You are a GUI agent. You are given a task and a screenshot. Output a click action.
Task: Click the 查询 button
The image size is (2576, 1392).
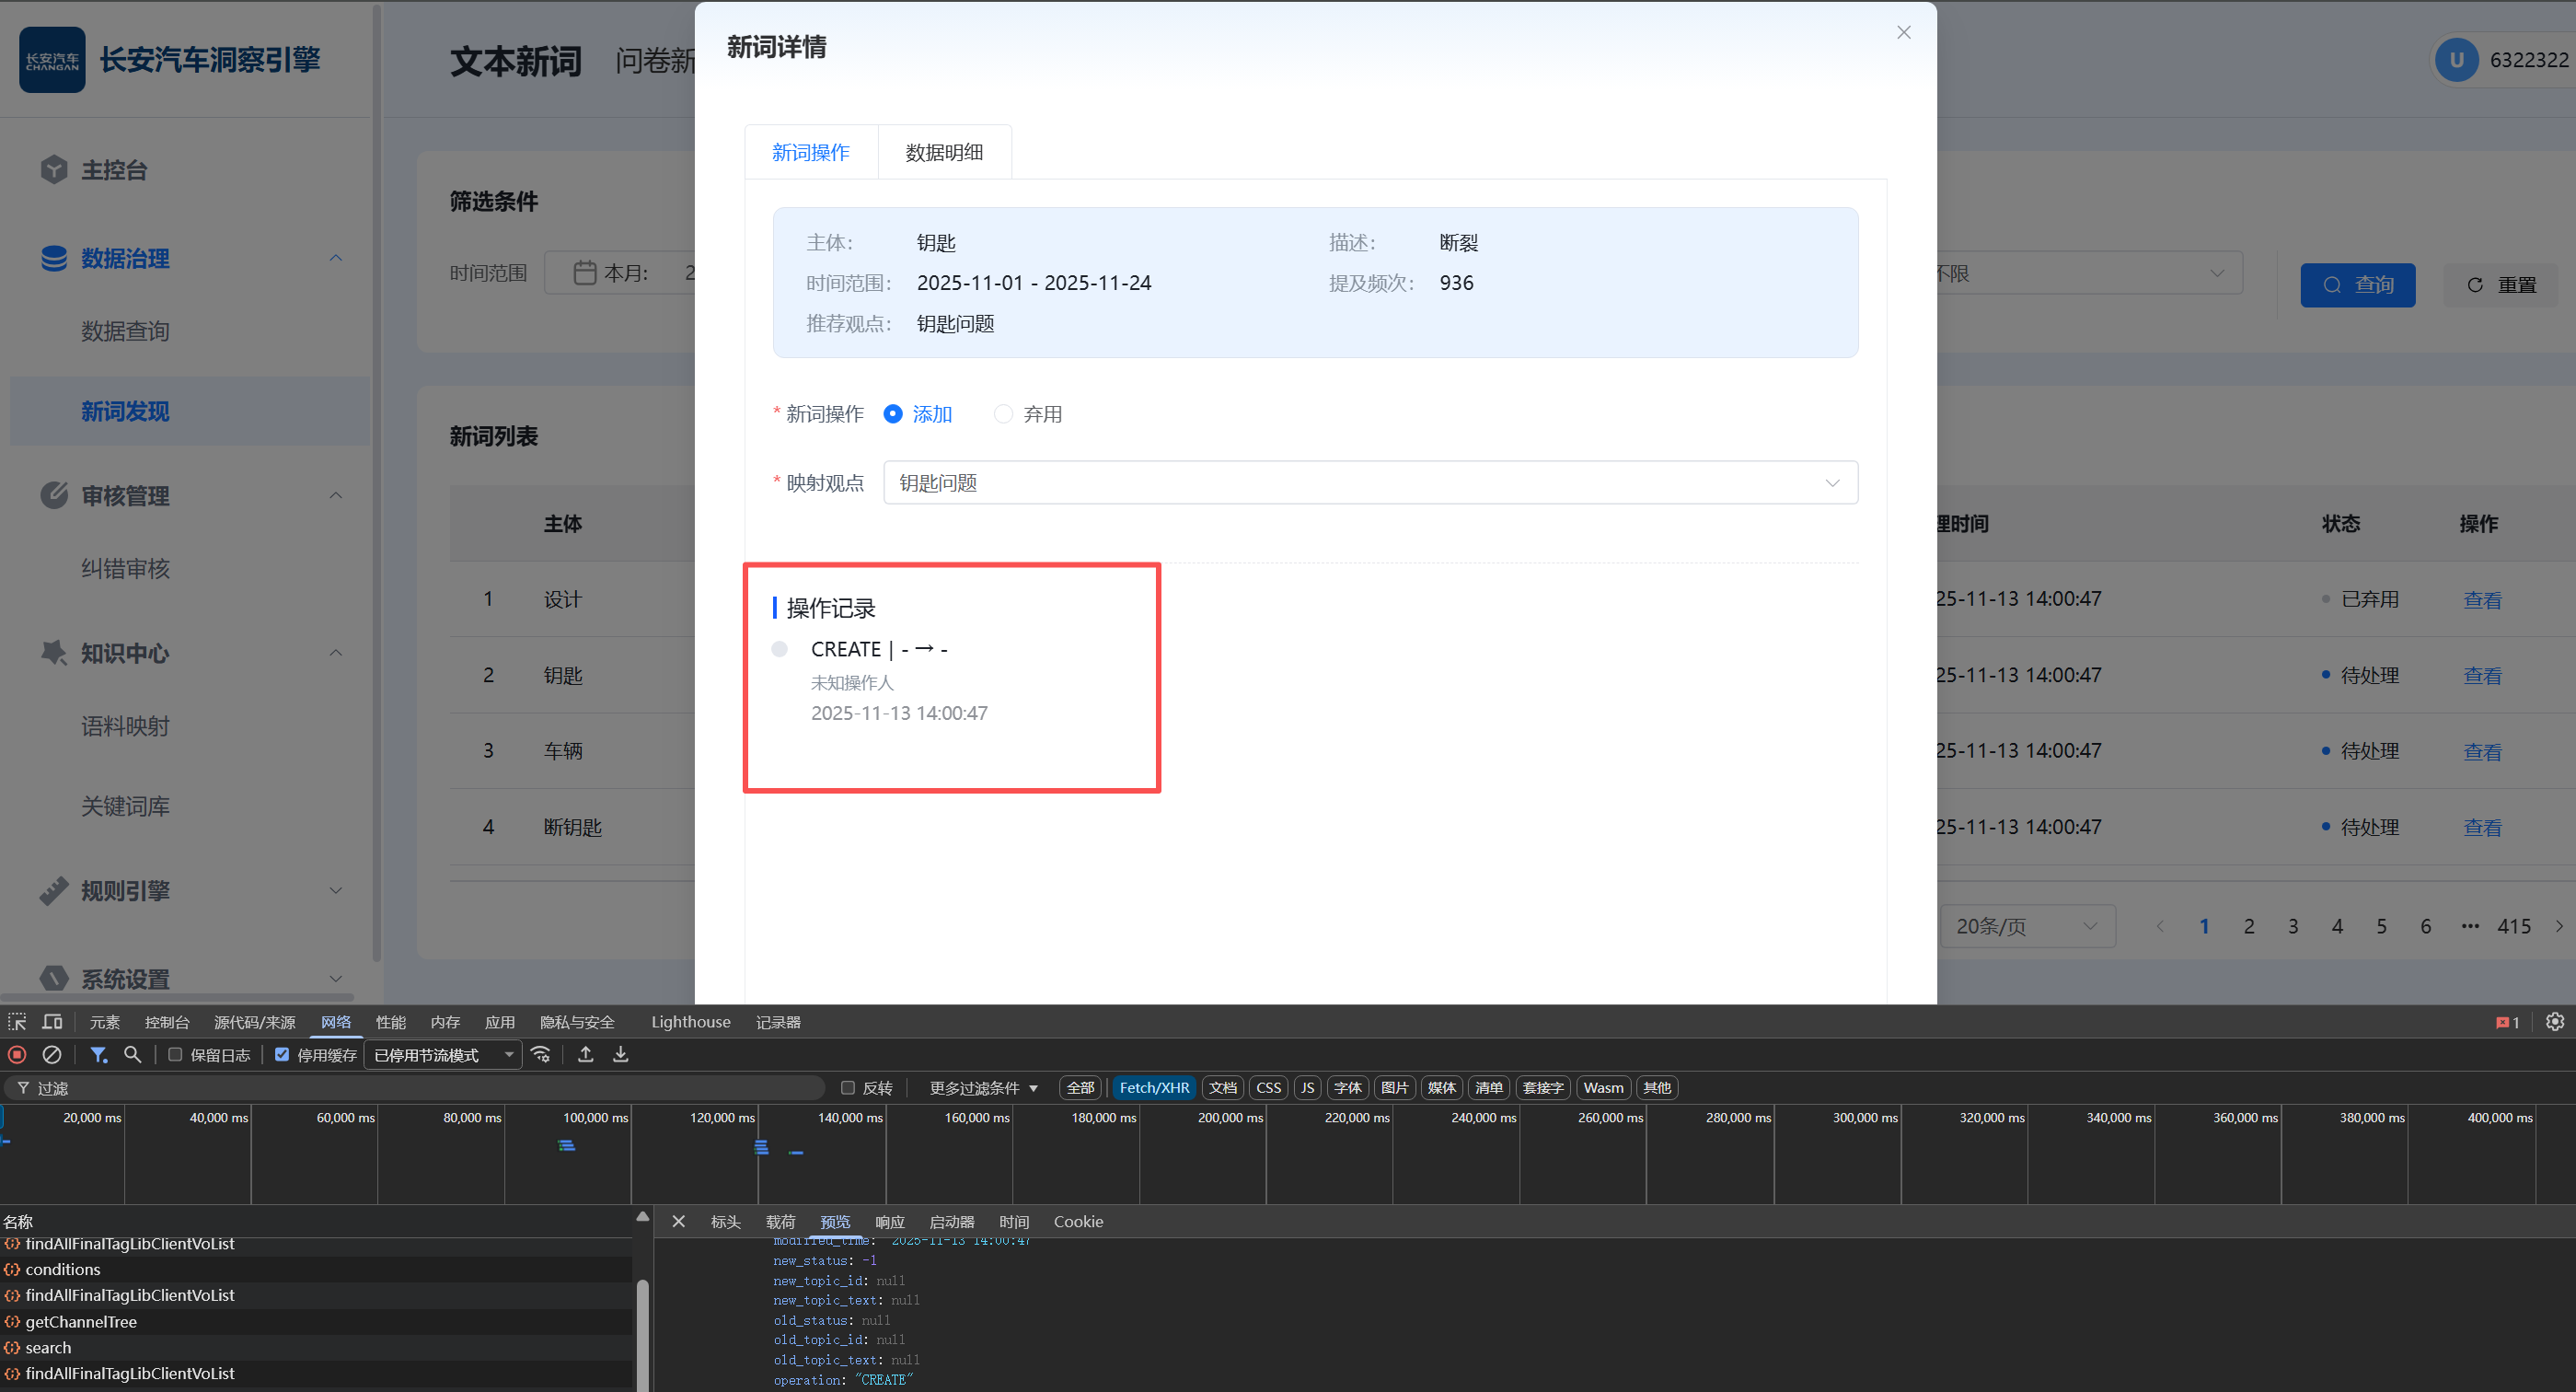point(2357,285)
